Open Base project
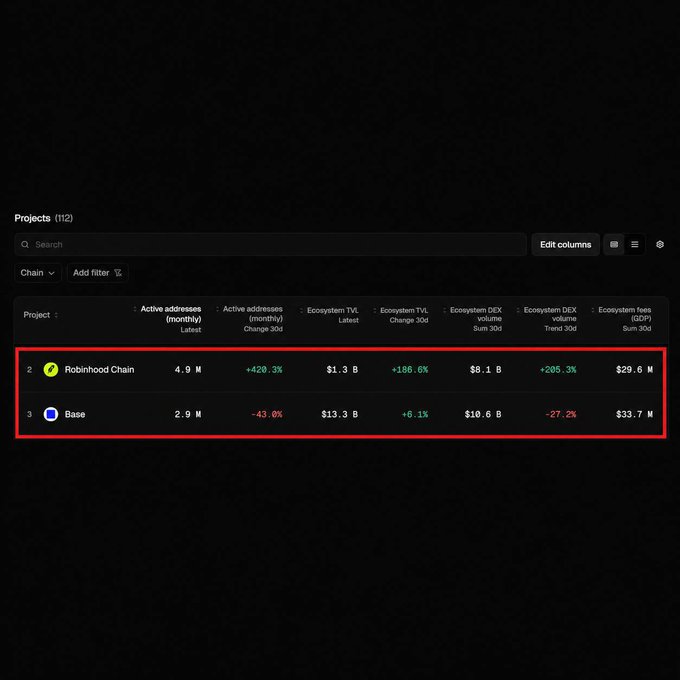680x680 pixels. coord(75,414)
